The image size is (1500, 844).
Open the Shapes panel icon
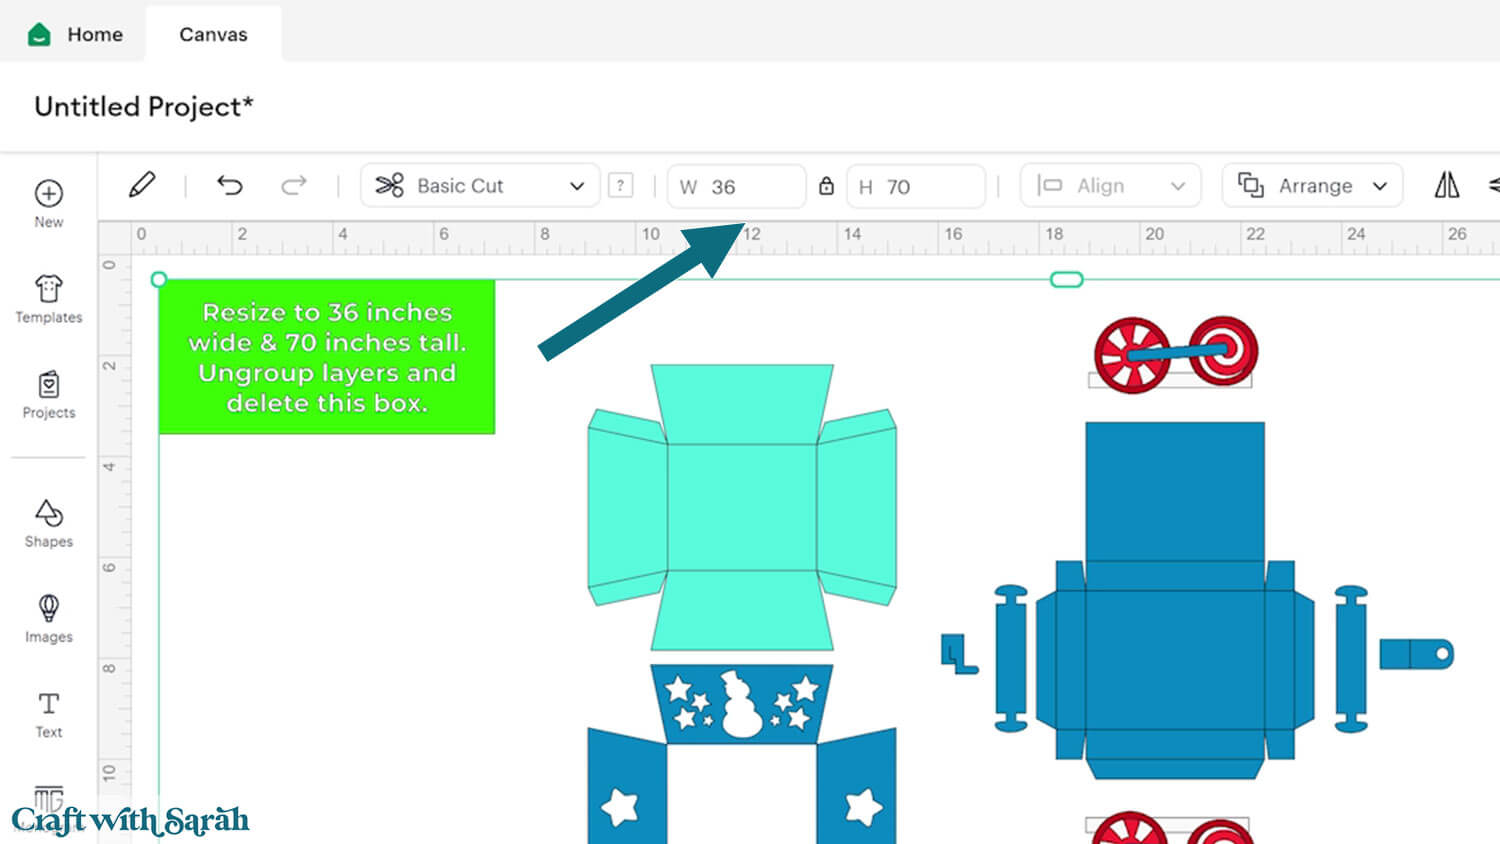click(x=49, y=513)
